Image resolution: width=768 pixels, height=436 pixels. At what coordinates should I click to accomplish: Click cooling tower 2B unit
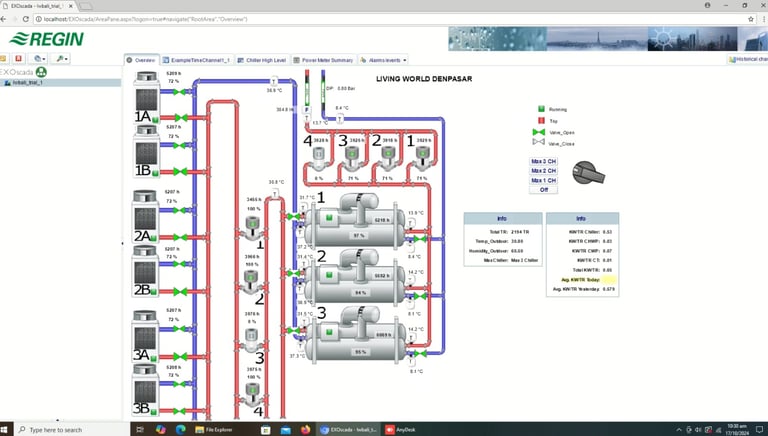[145, 271]
